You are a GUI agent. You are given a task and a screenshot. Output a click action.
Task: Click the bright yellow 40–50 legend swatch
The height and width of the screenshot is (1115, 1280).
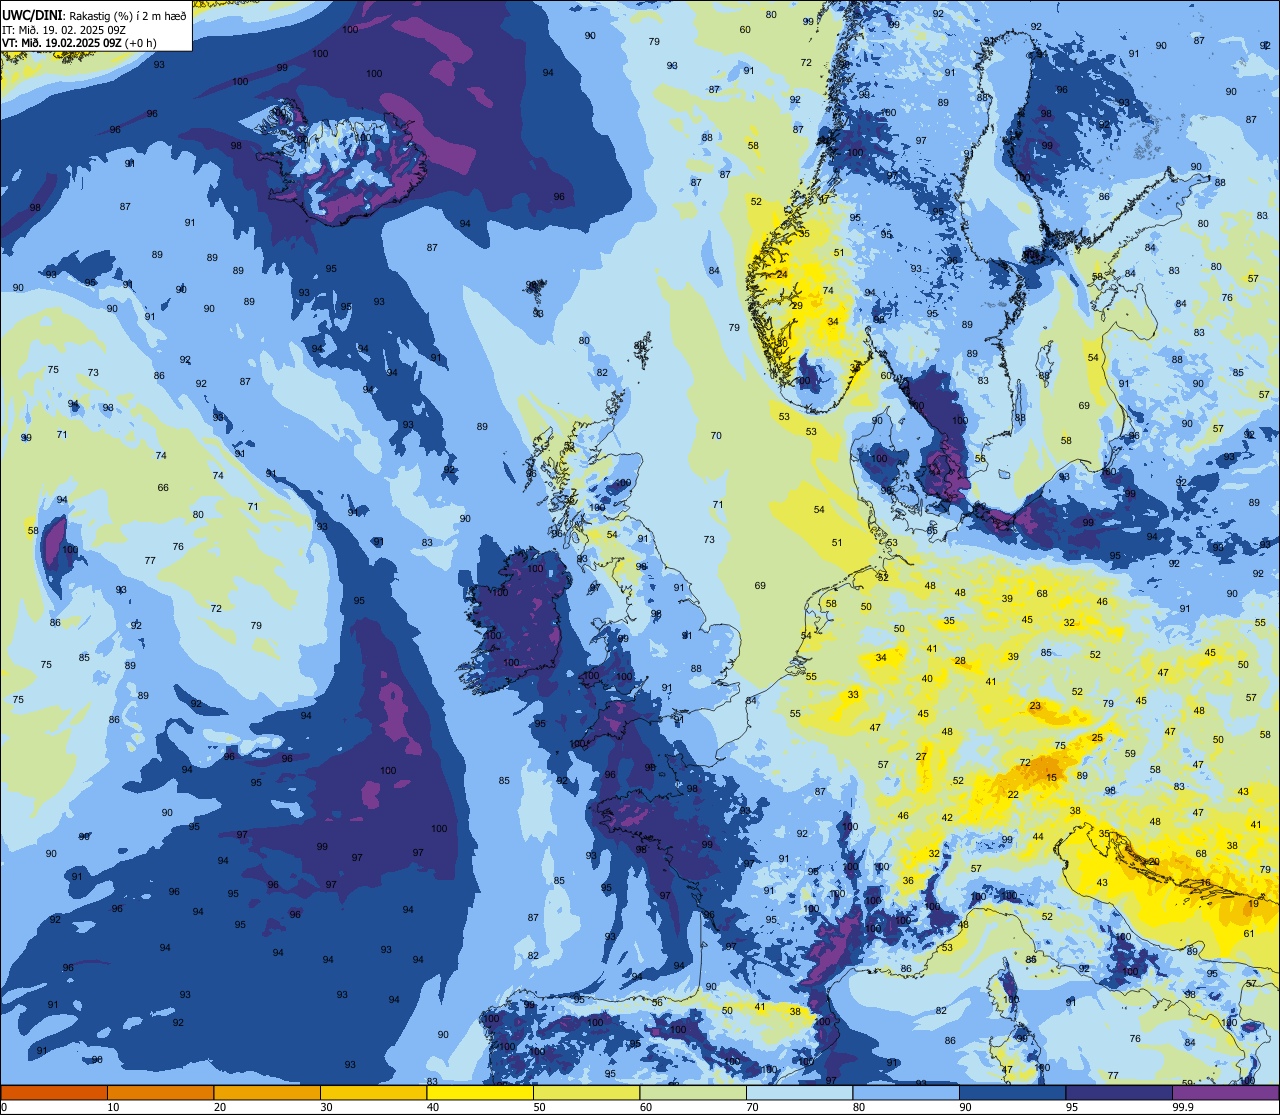point(480,1092)
